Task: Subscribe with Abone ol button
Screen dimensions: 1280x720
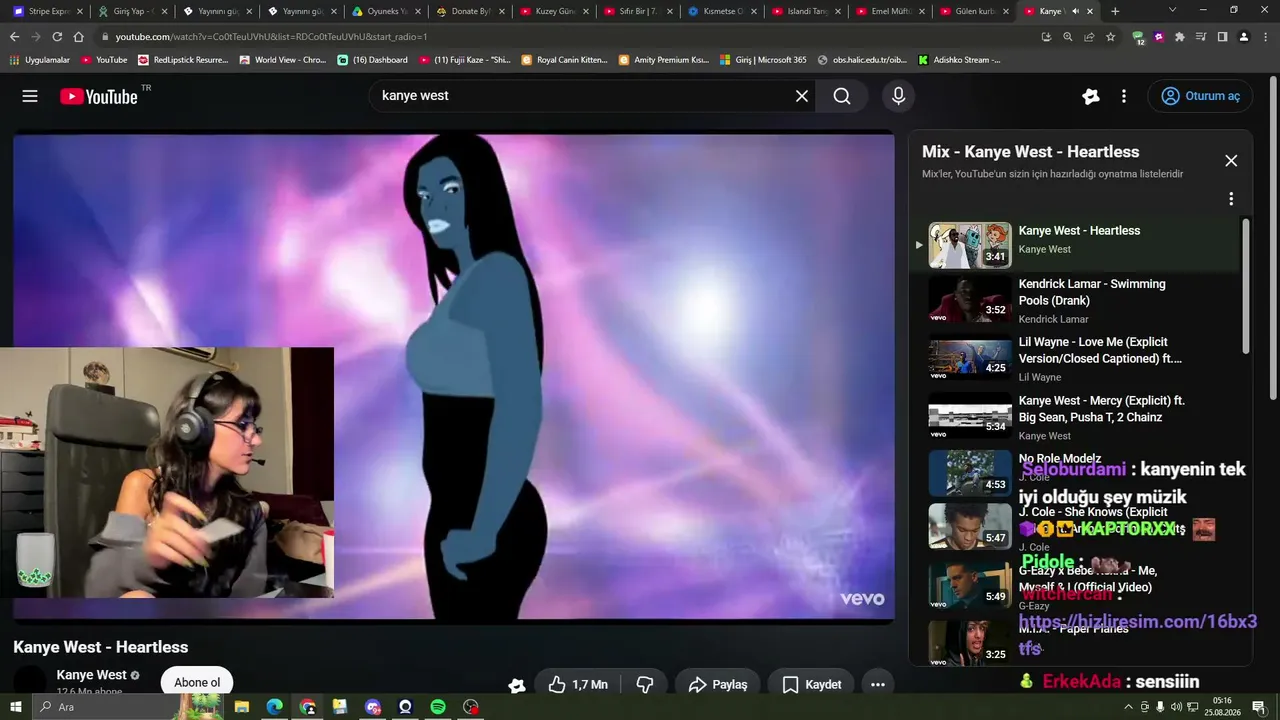Action: point(197,683)
